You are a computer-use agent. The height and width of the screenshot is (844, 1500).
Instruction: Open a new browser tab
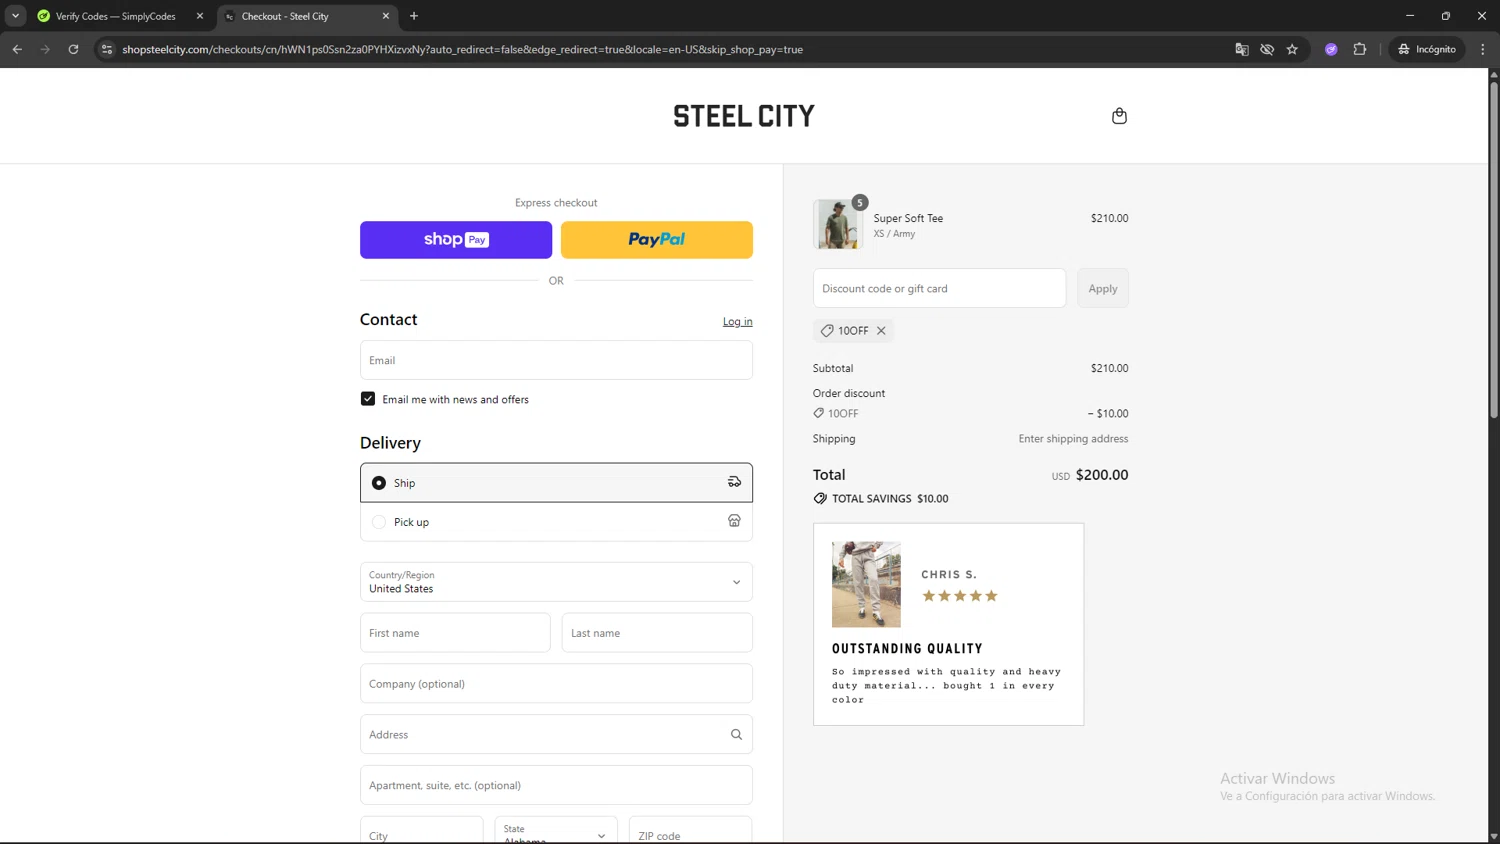414,16
